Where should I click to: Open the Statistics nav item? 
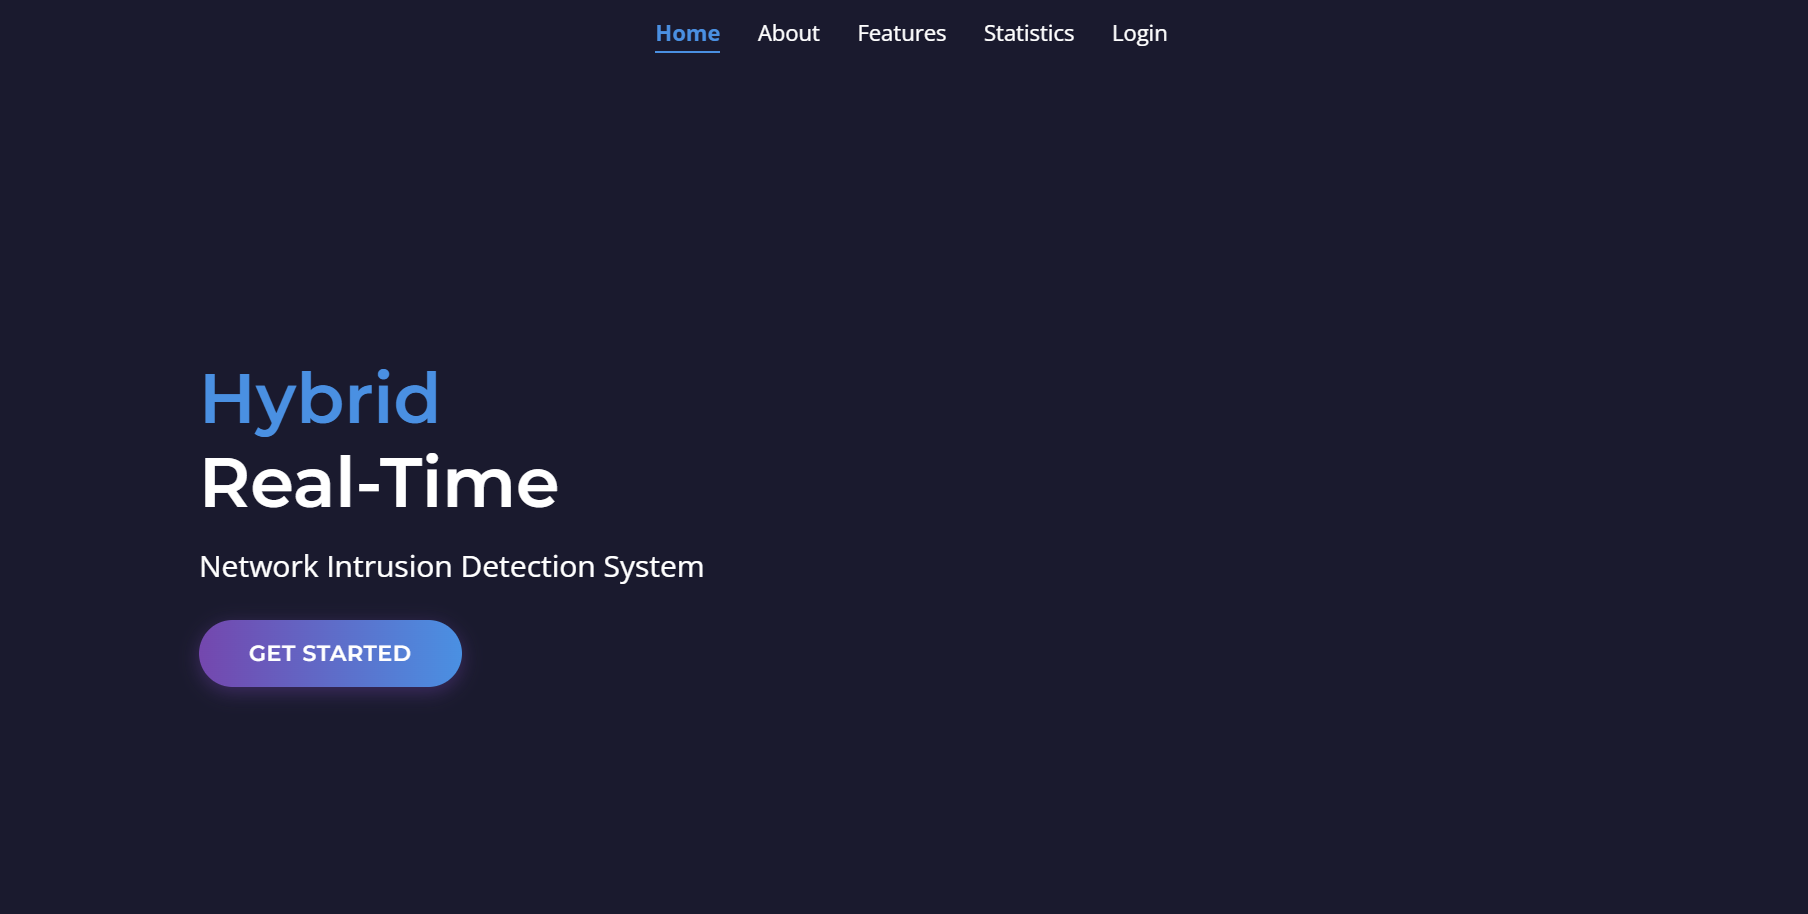1028,33
